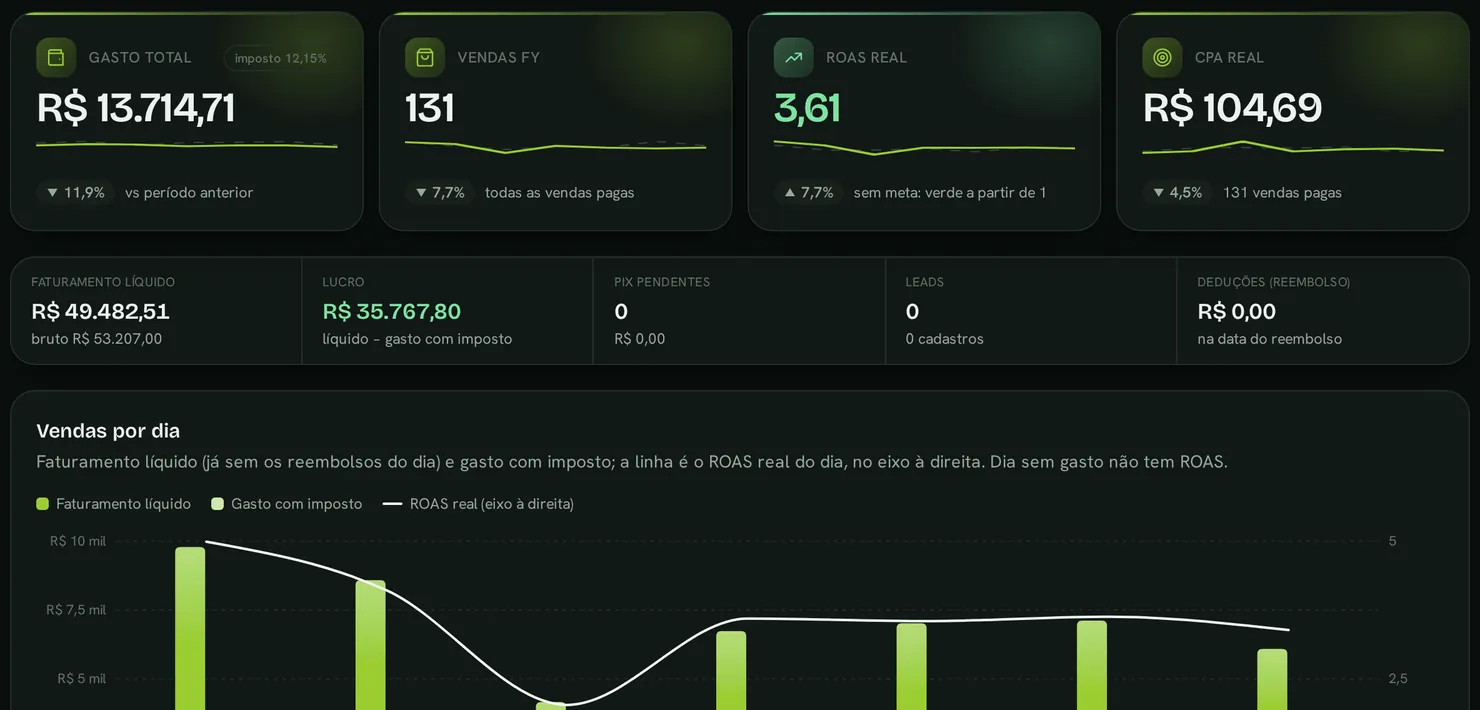Click the R$ 10 mil axis label
1480x710 pixels.
[x=78, y=541]
